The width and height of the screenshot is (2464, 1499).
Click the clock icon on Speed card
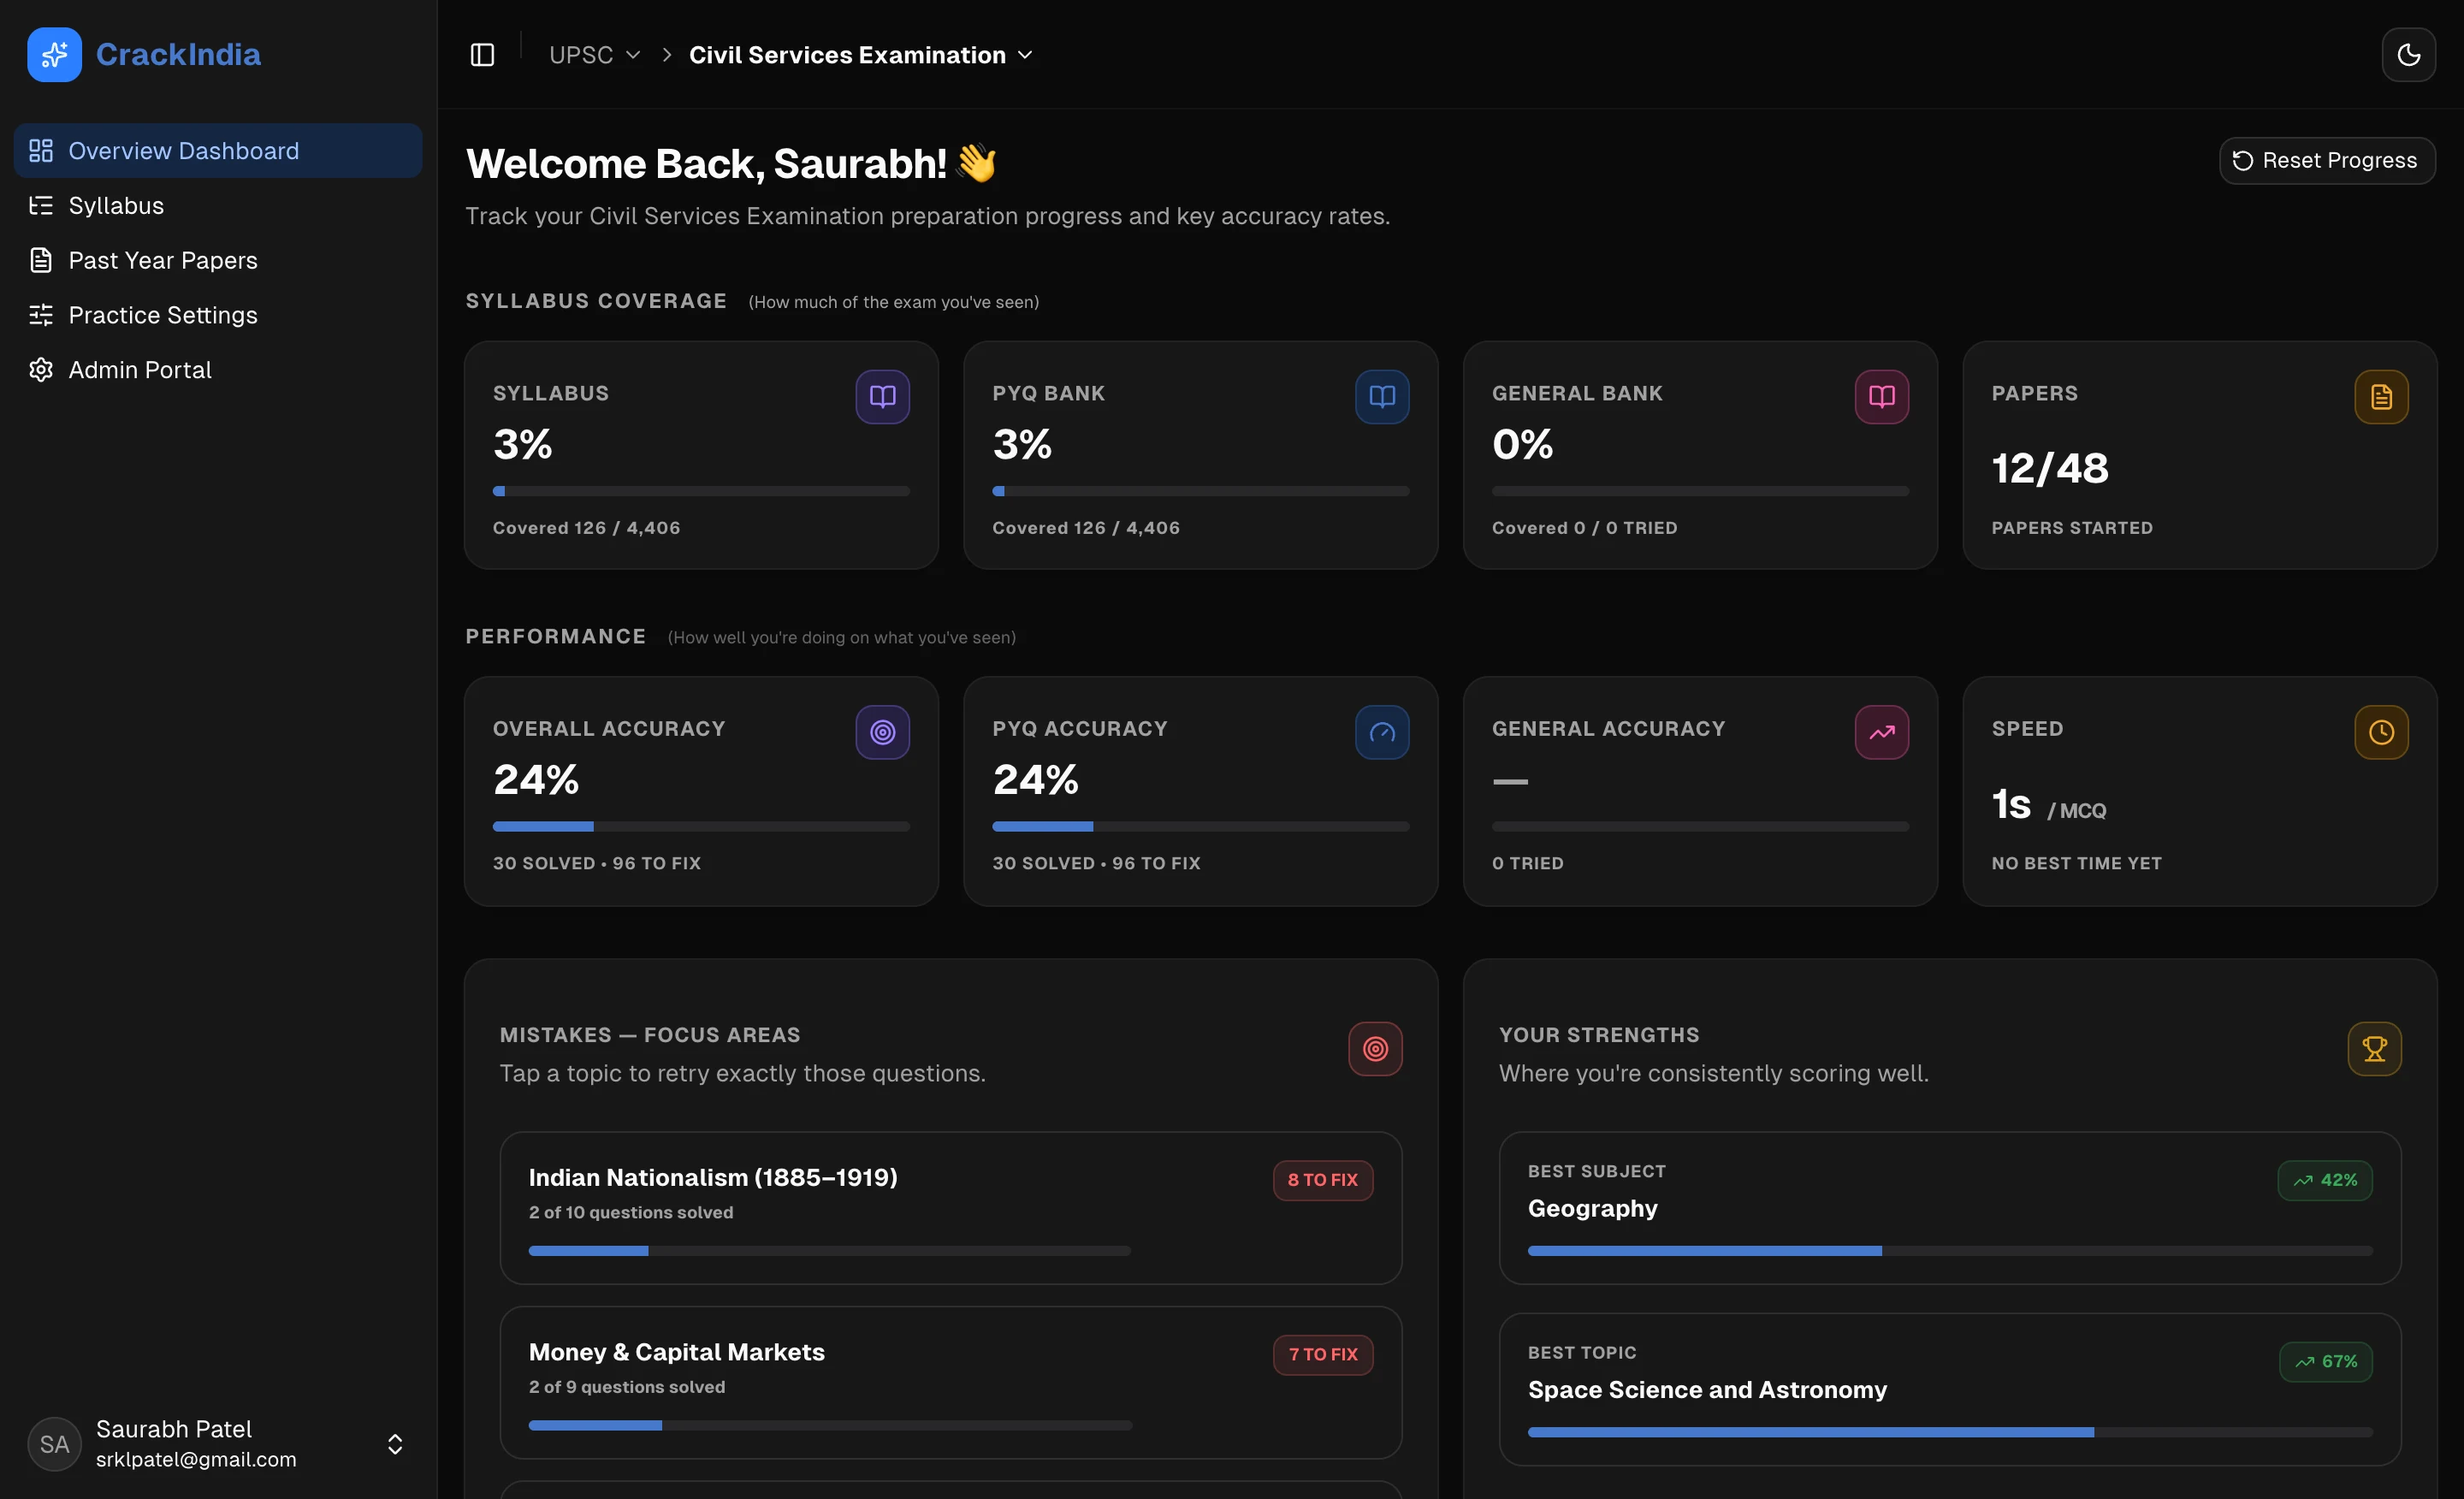(x=2381, y=732)
